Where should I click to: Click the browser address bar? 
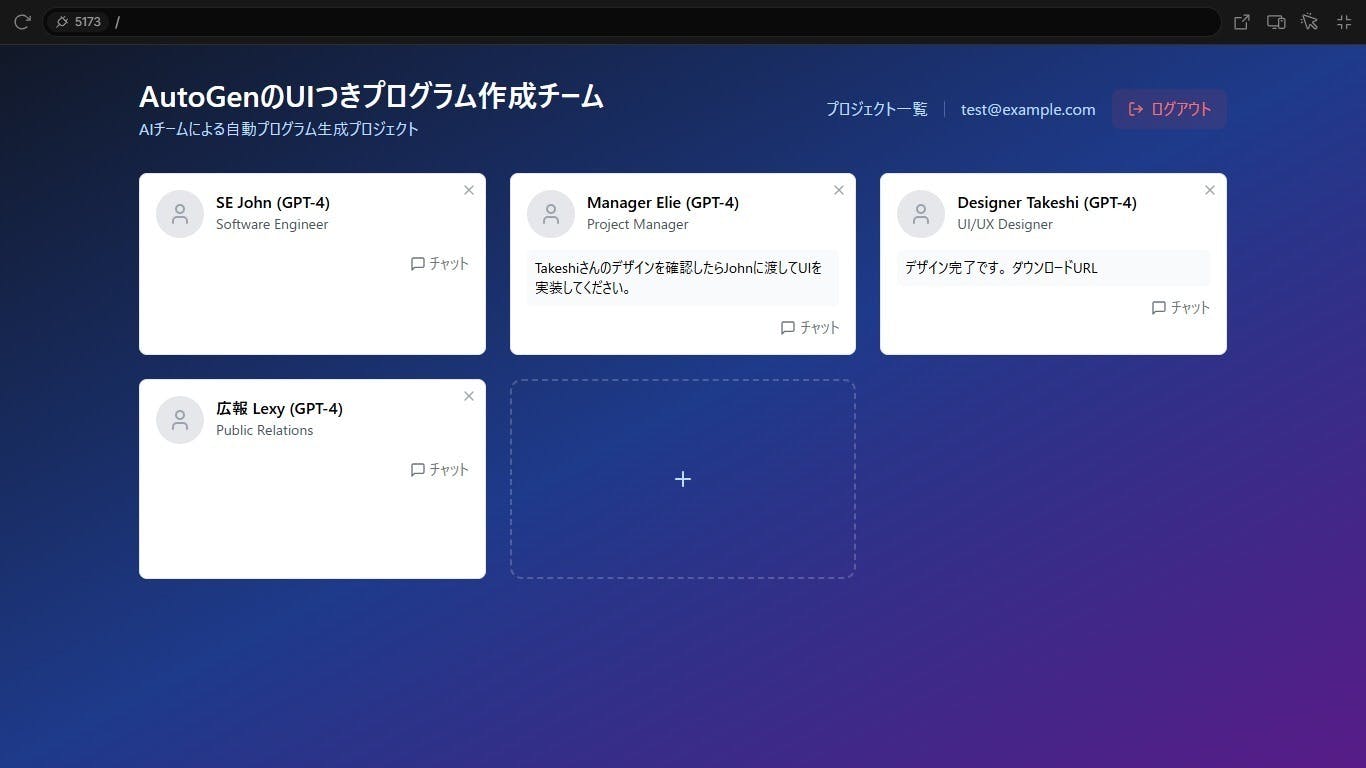[x=600, y=21]
